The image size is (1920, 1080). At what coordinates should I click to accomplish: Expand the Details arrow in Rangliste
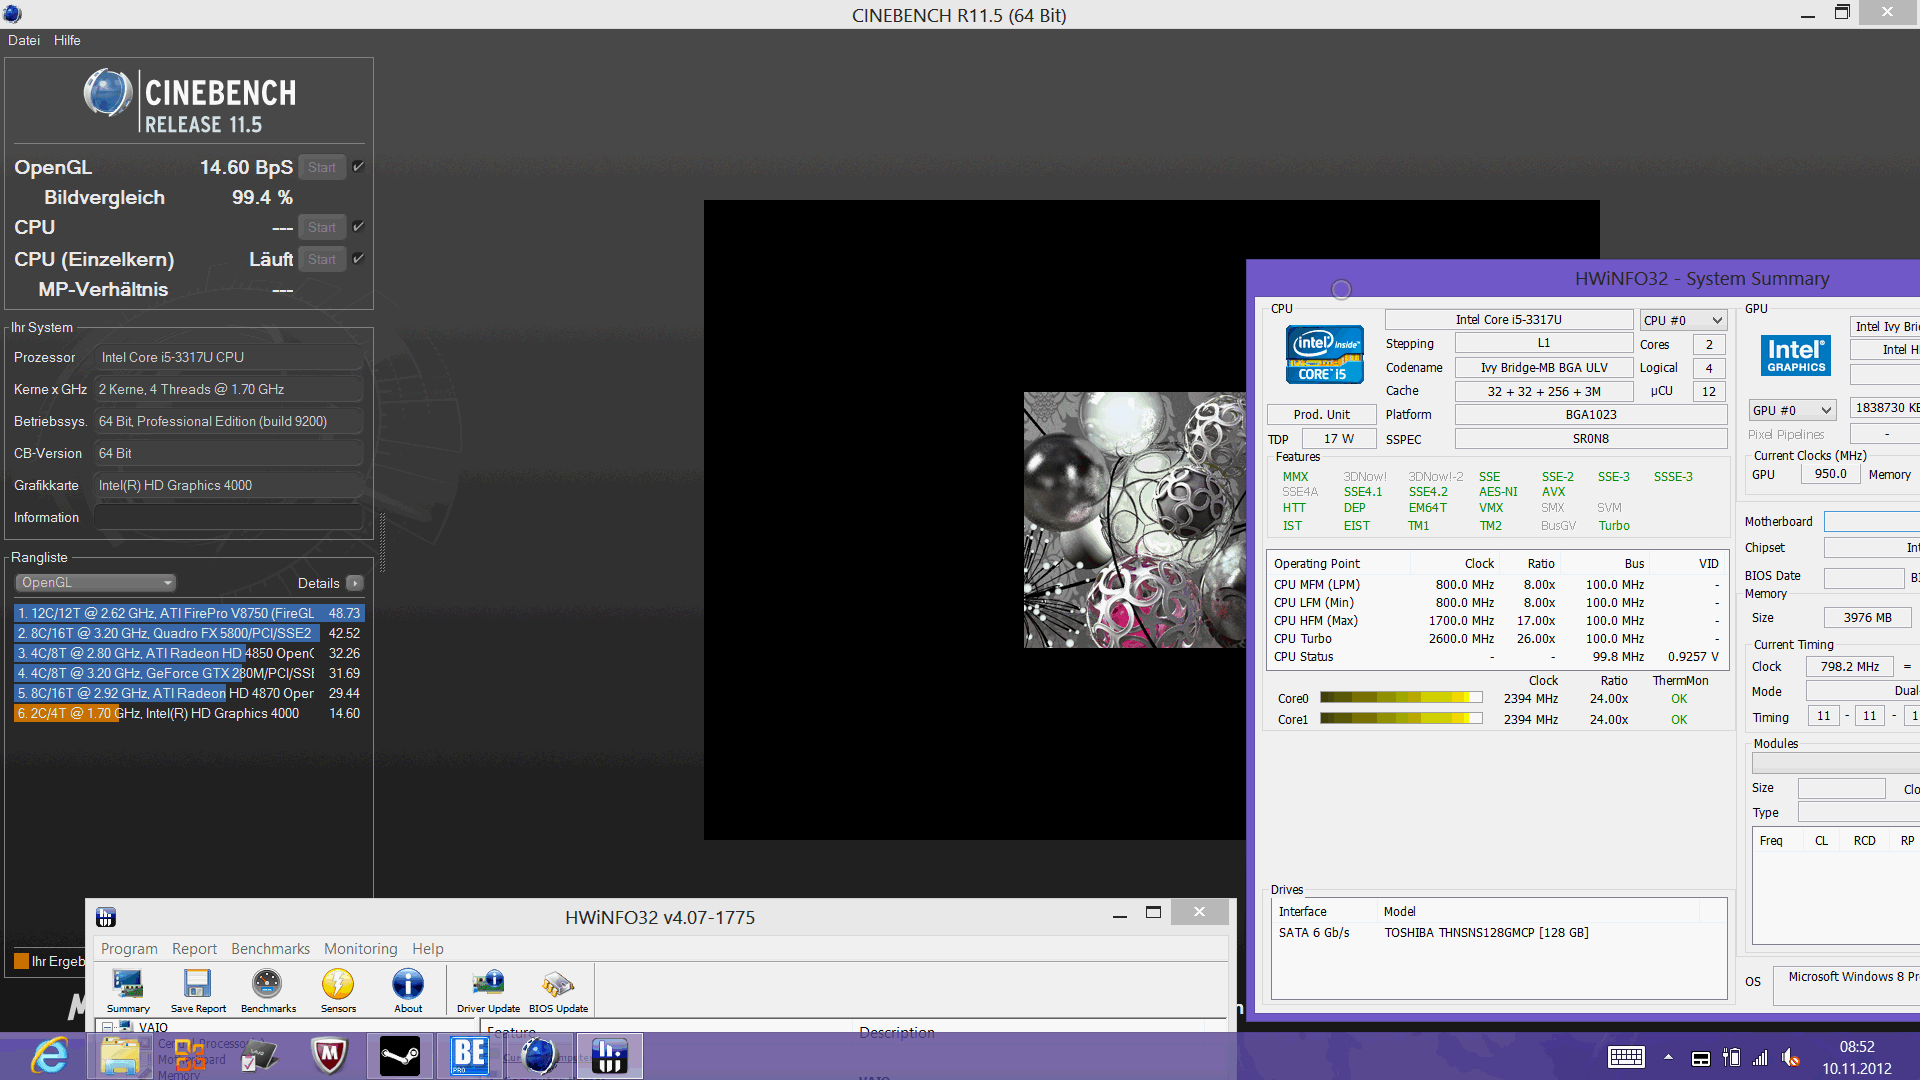pos(355,583)
